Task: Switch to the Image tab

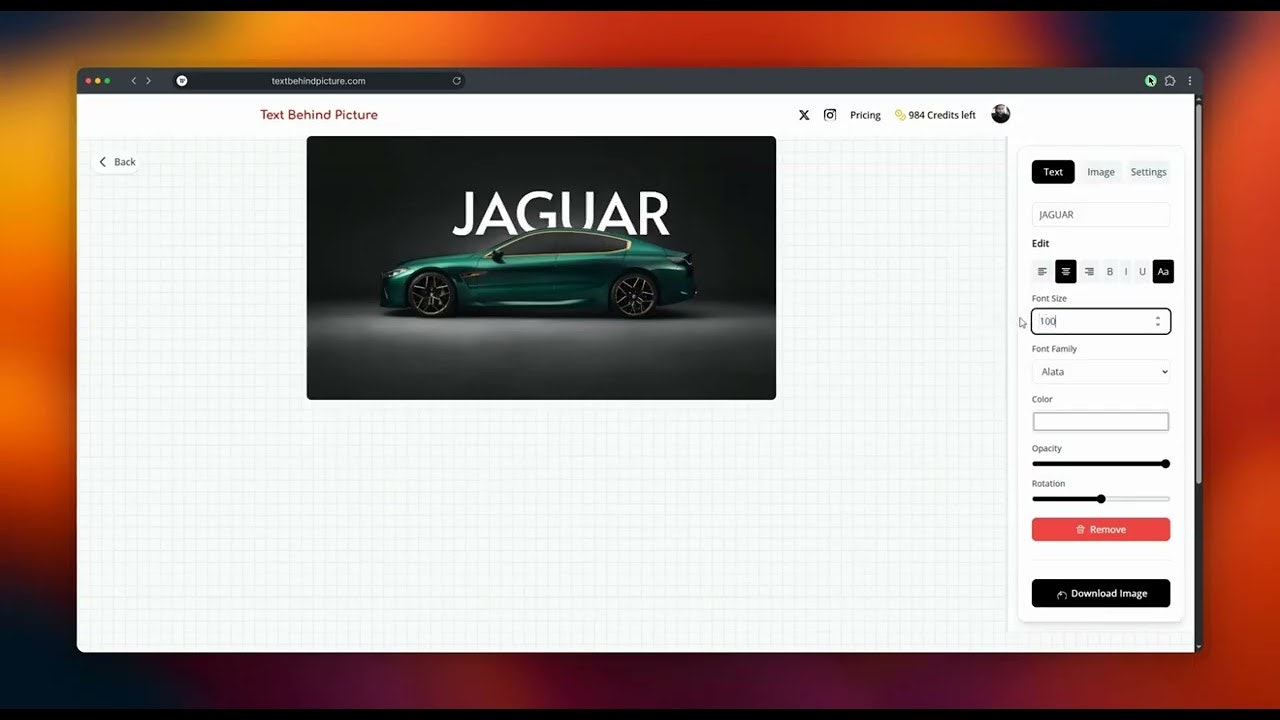Action: (x=1101, y=172)
